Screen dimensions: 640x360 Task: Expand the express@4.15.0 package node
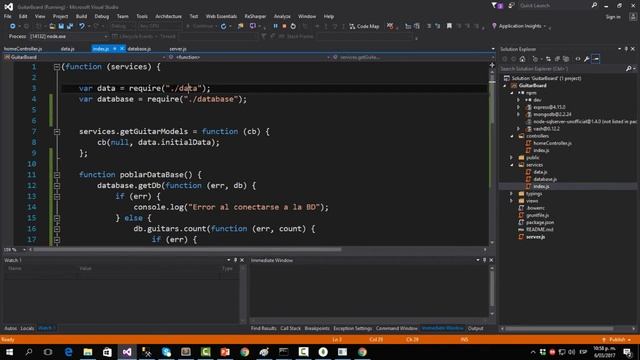519,107
